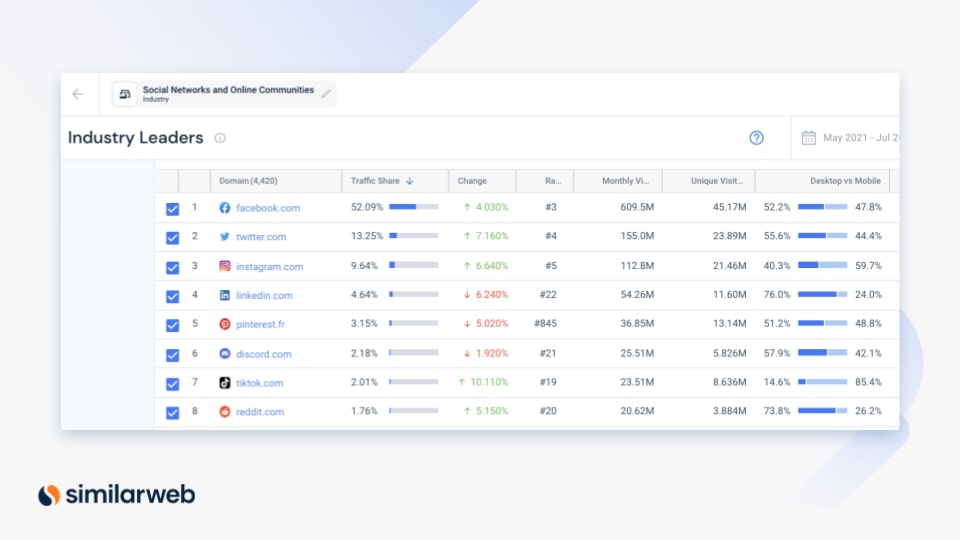
Task: Click the 52.09% traffic share value
Action: point(367,207)
